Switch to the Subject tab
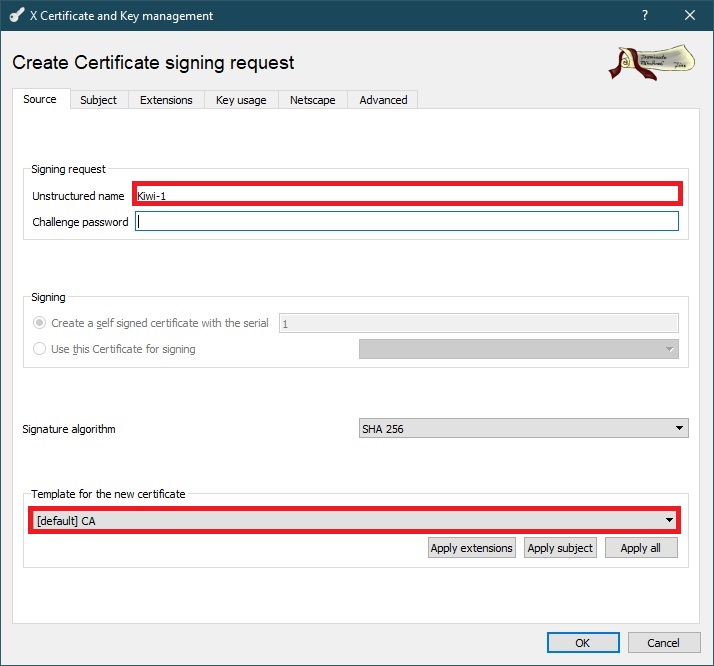 99,100
